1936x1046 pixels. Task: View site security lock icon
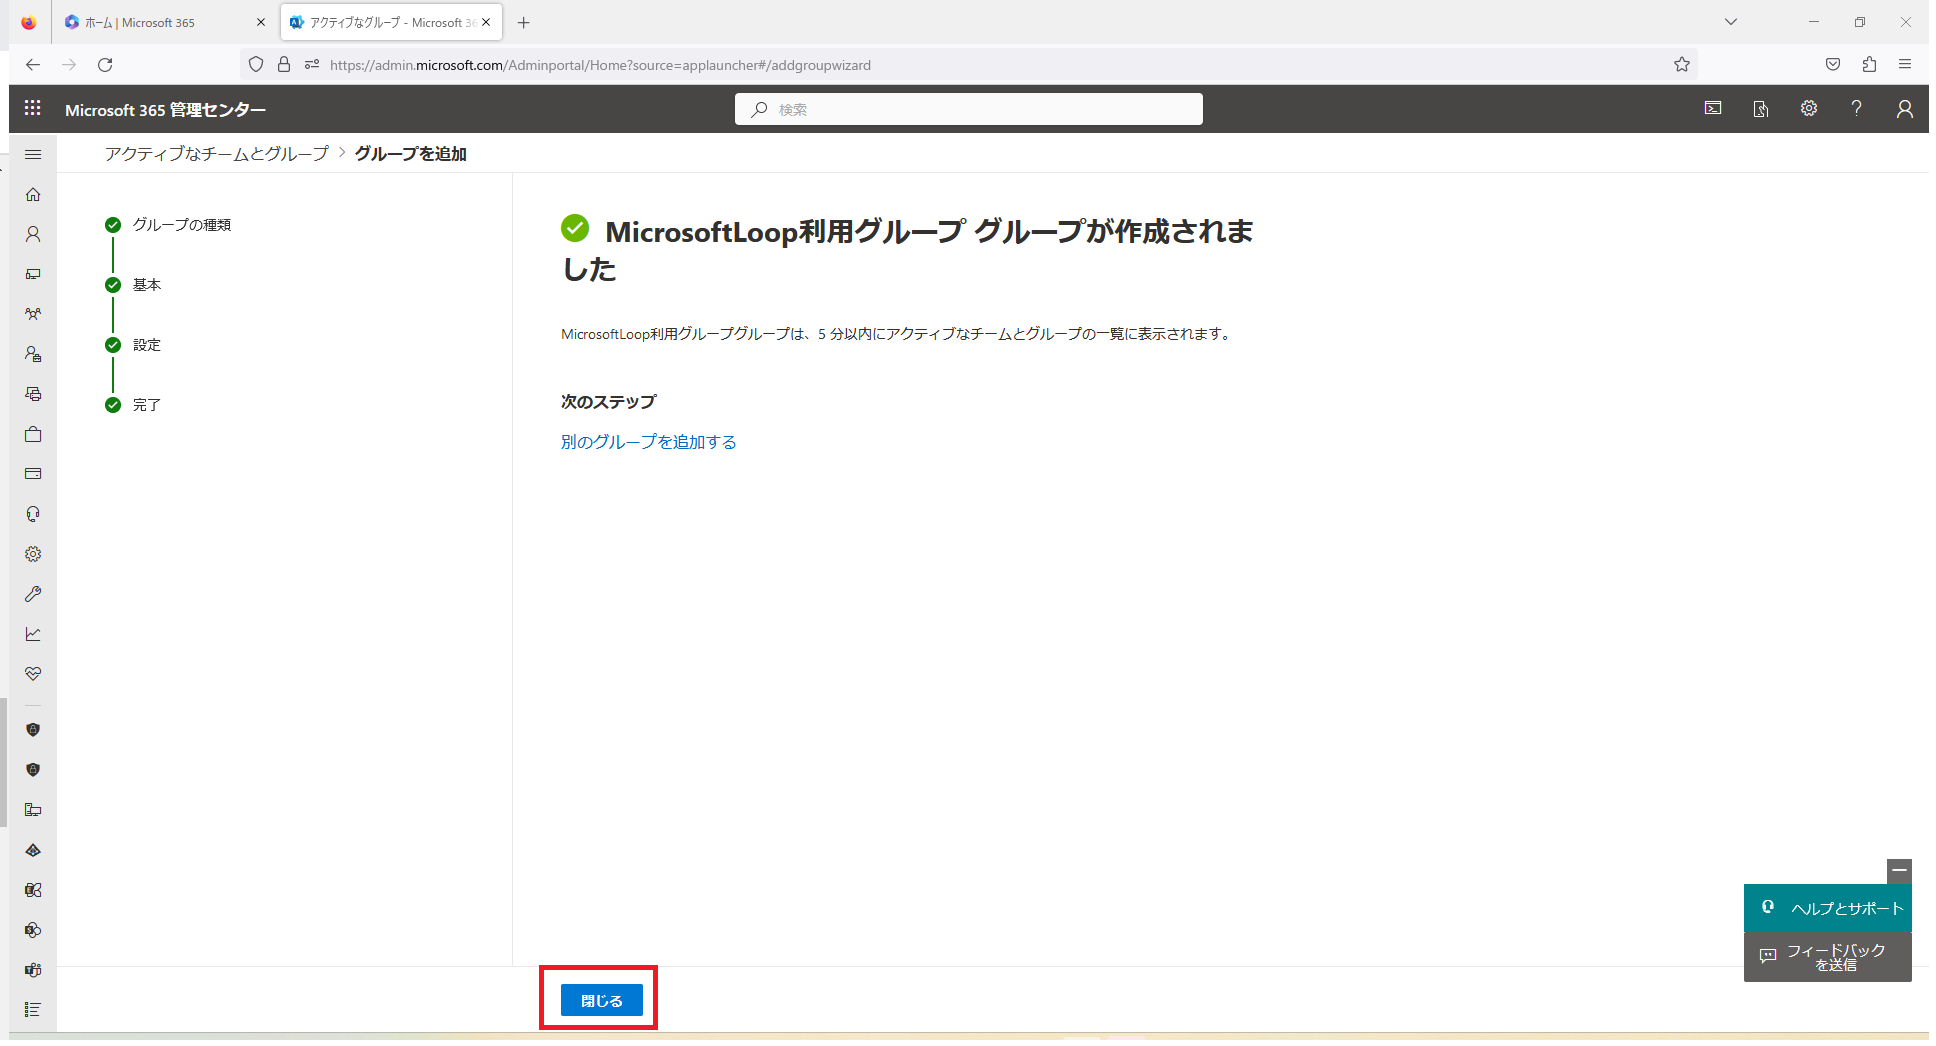(x=284, y=65)
